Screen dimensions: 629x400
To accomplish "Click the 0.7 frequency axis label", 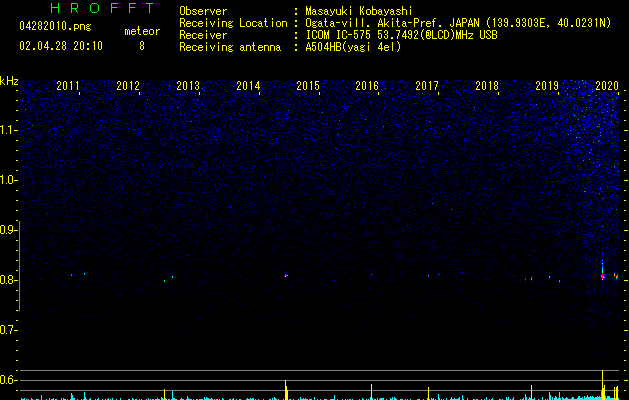I will (x=8, y=330).
